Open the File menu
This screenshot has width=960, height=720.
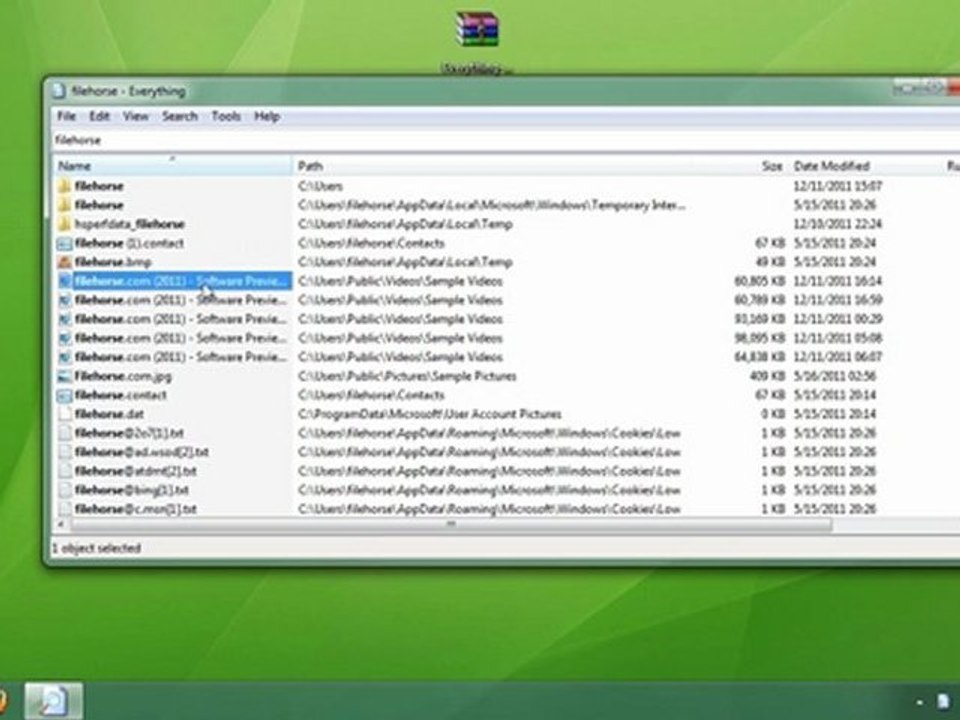click(x=66, y=116)
